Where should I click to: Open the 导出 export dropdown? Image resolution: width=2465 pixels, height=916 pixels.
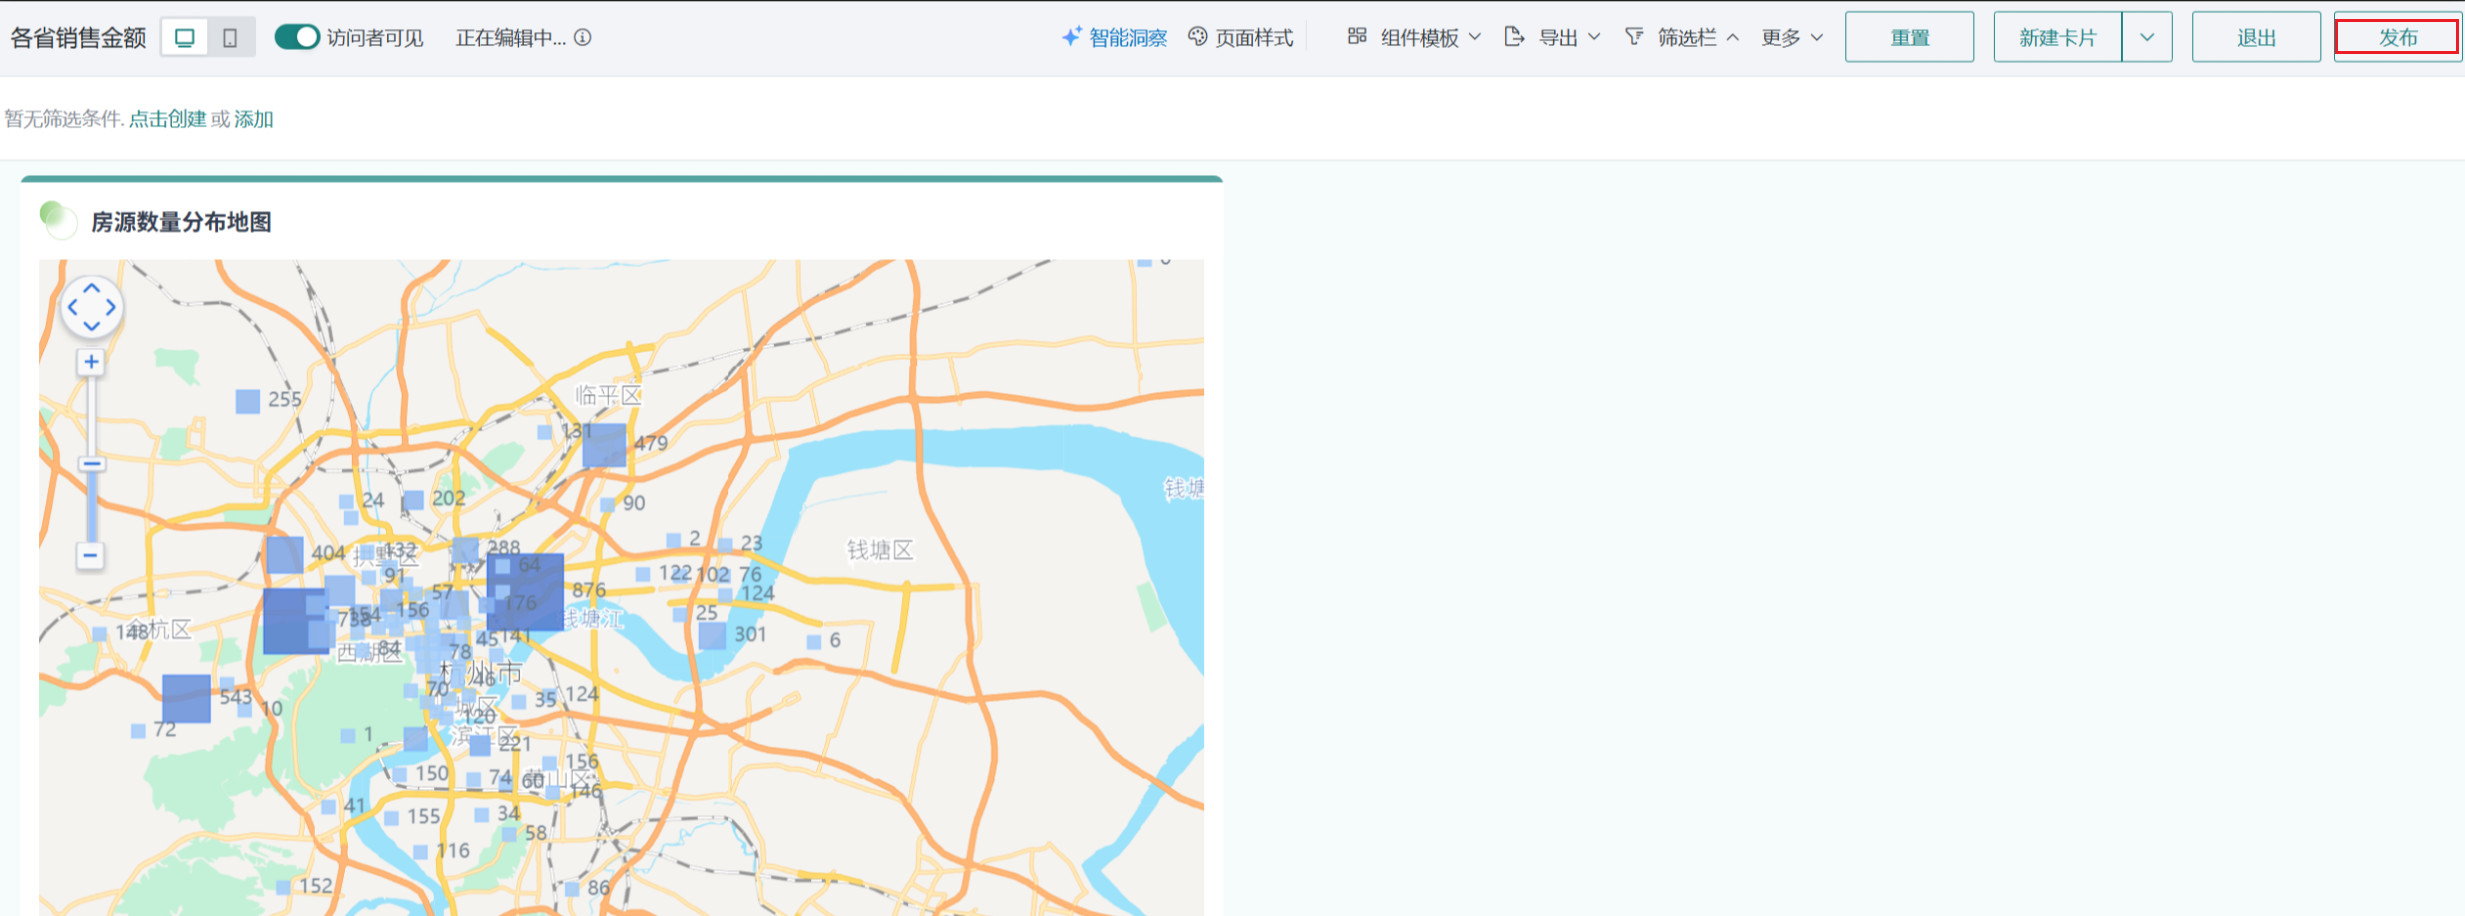pos(1553,38)
